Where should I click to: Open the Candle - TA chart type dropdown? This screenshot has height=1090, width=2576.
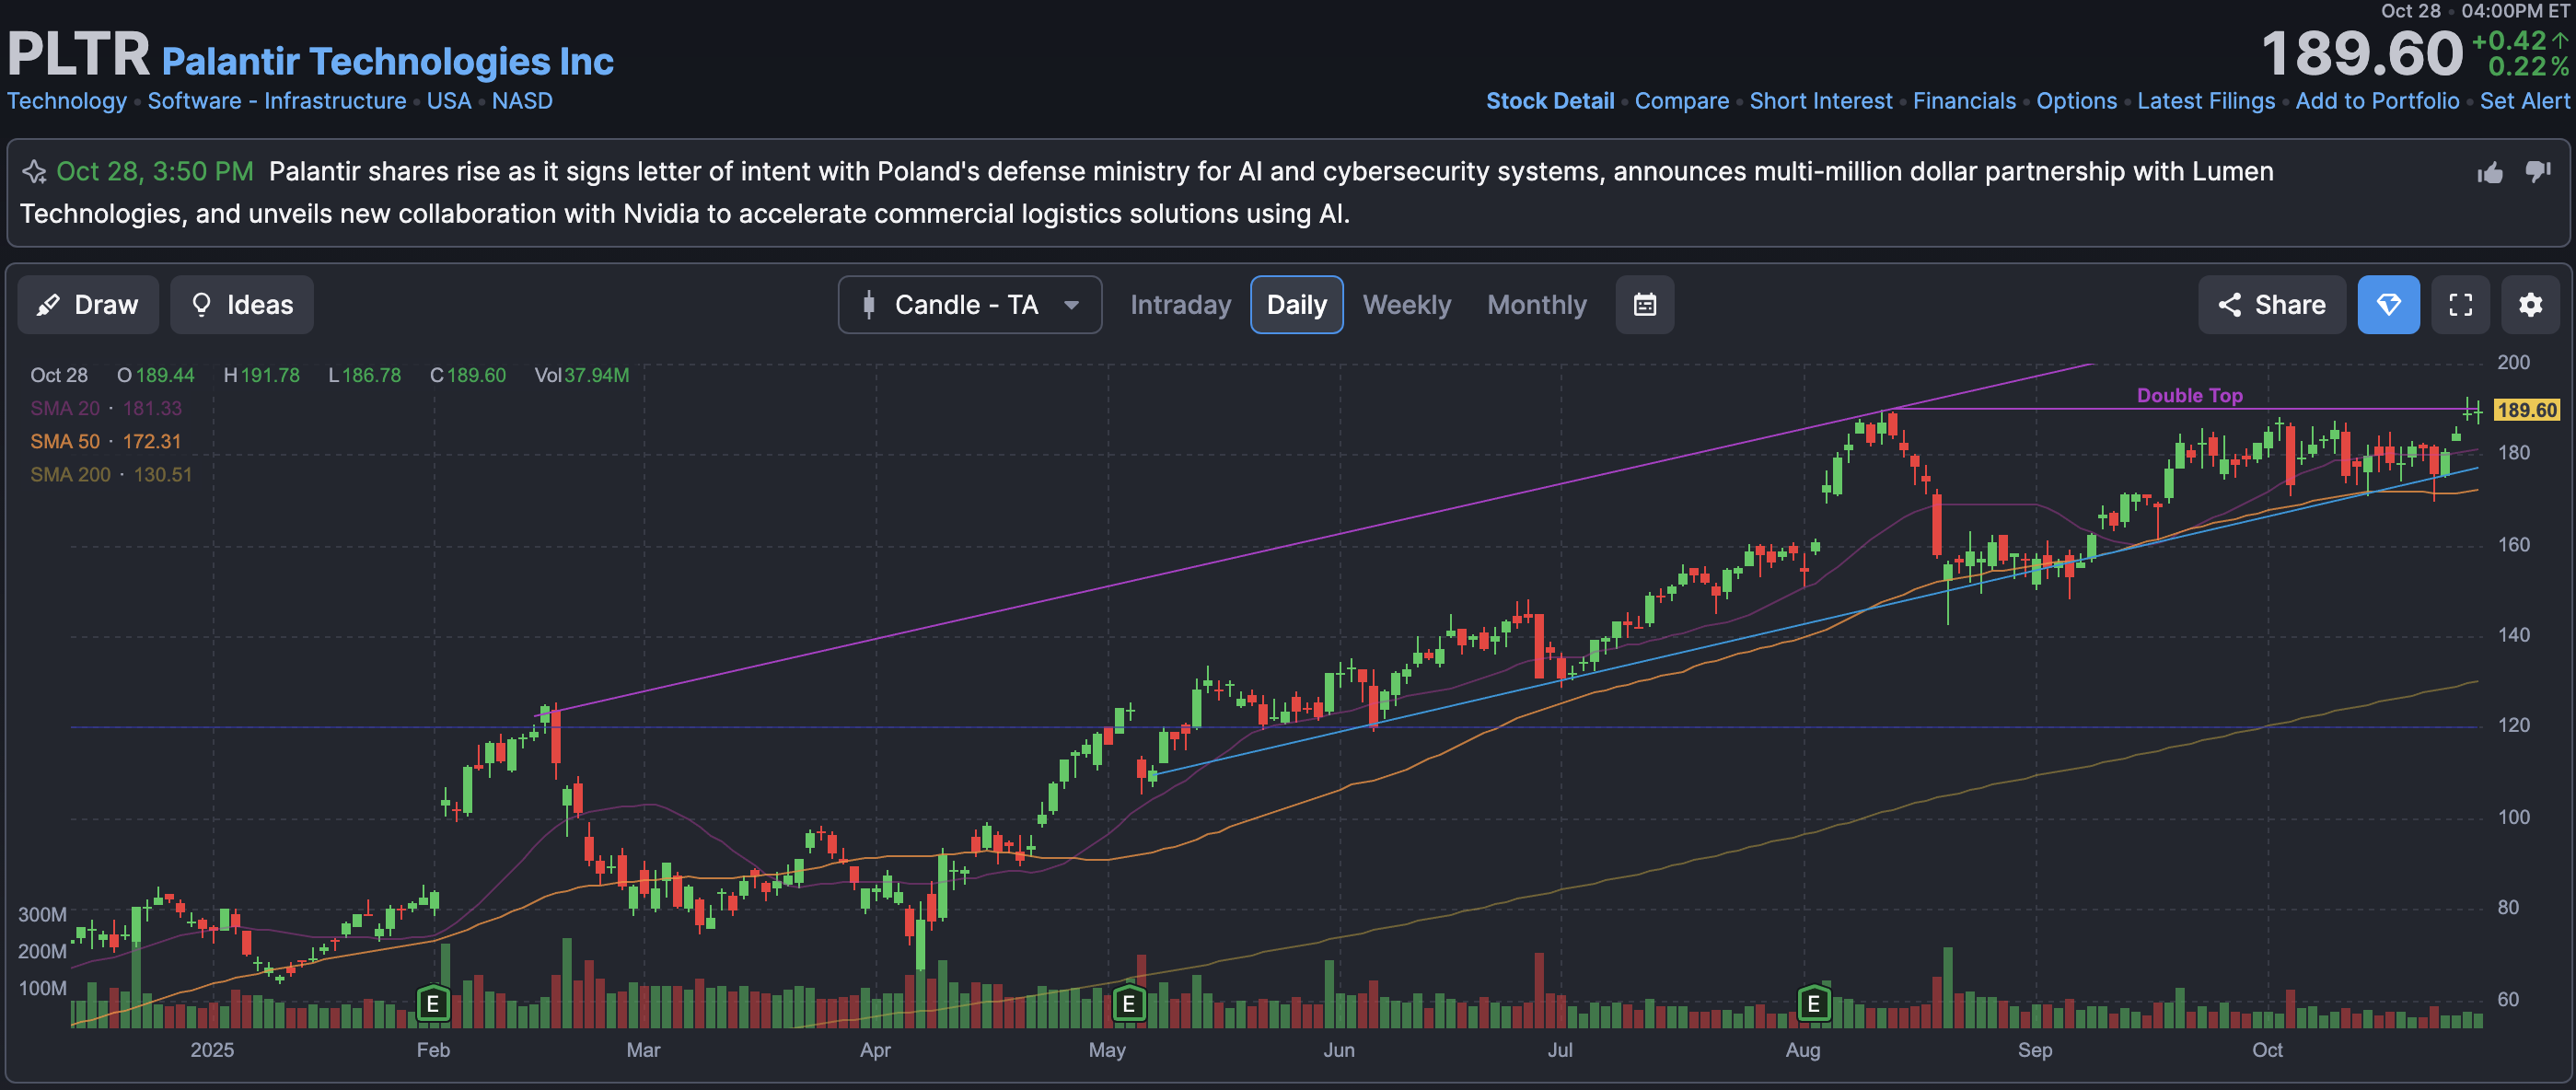click(969, 305)
